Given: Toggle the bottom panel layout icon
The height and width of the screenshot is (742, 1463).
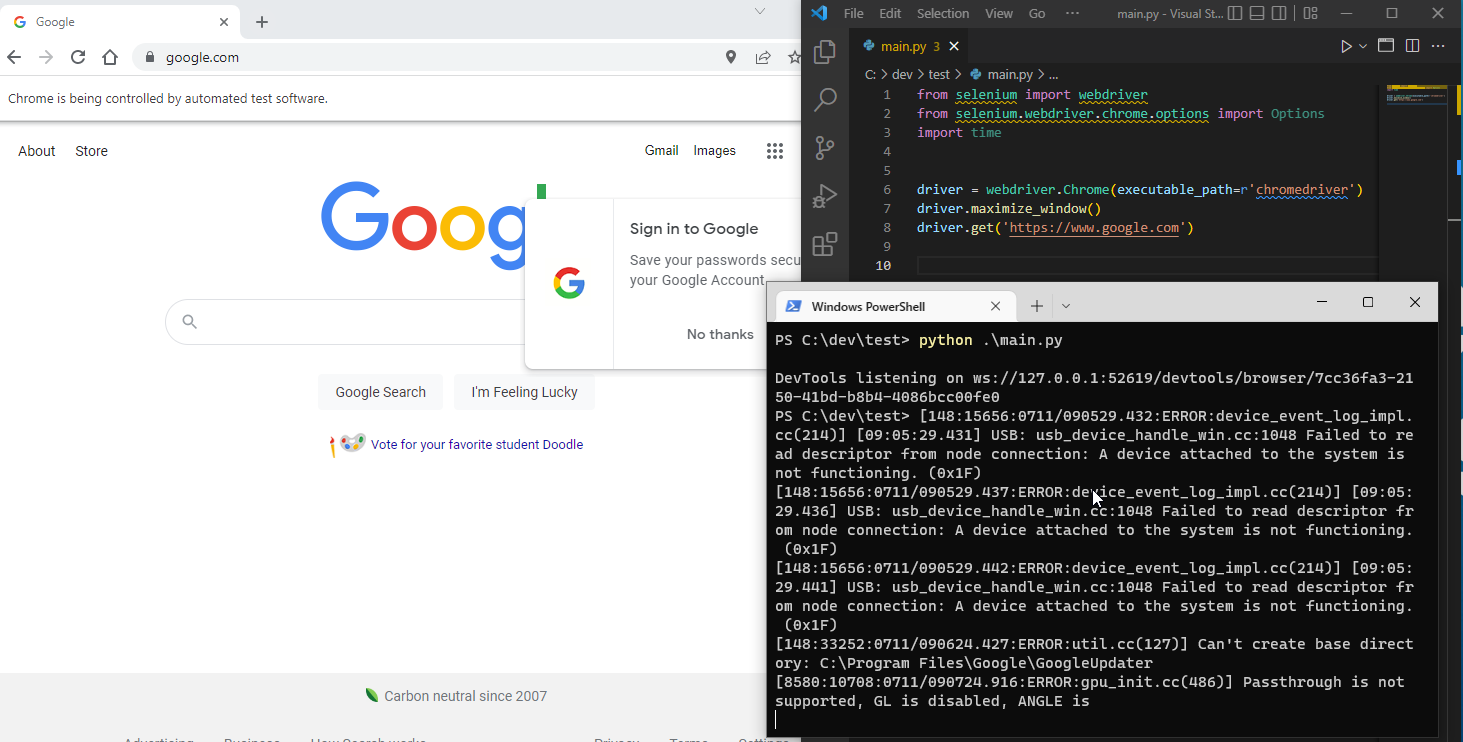Looking at the screenshot, I should (1258, 13).
